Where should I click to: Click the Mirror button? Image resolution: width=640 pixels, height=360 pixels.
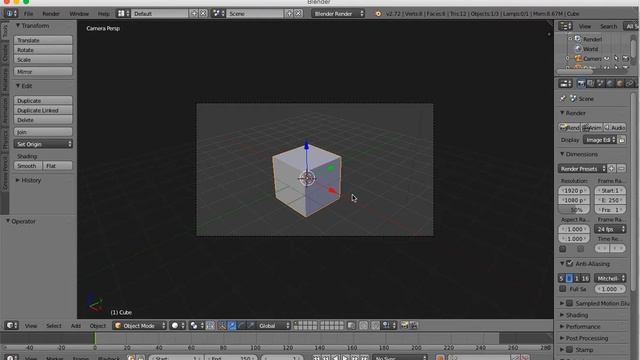tap(43, 71)
